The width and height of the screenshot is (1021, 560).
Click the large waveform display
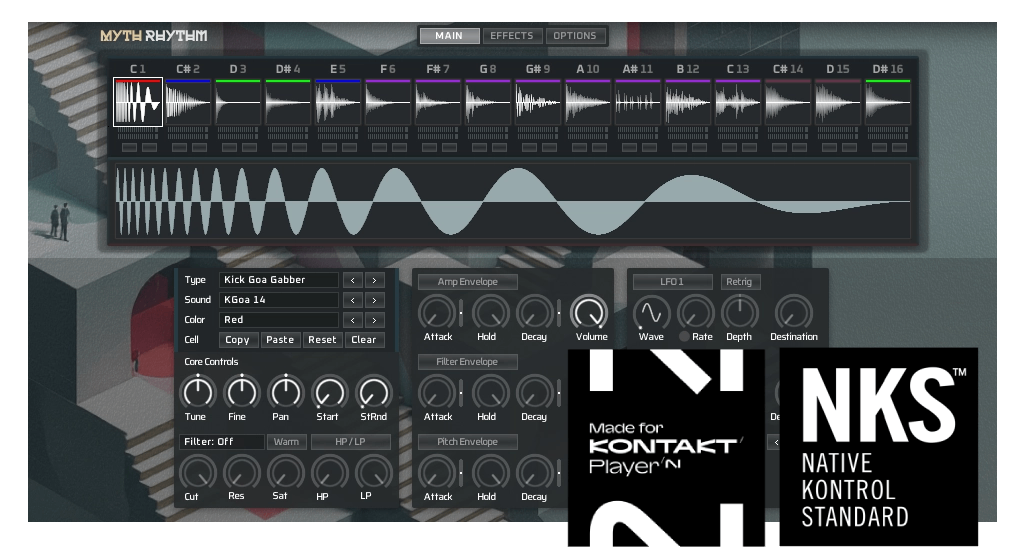512,201
